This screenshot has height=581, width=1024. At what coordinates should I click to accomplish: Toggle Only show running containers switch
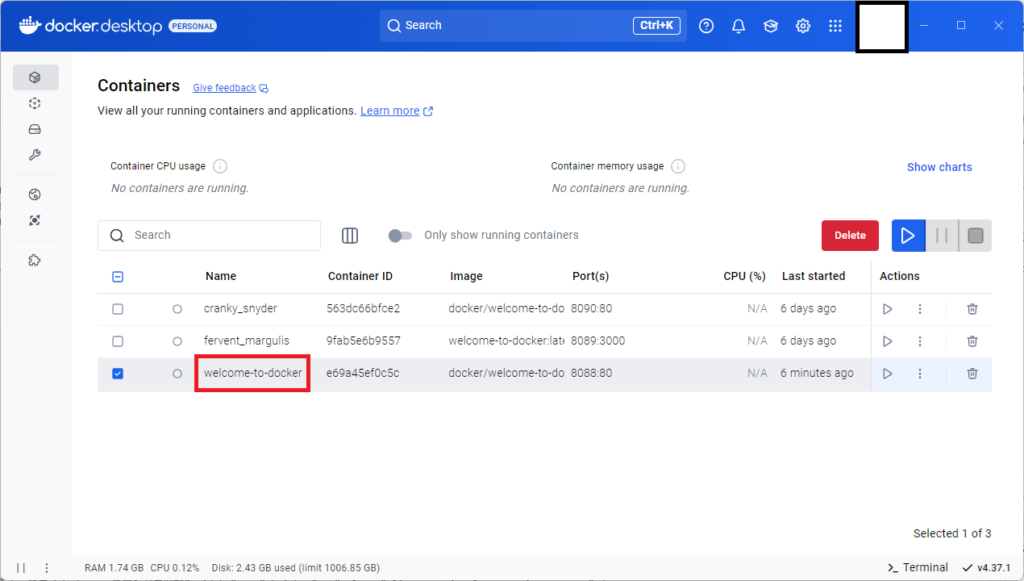pyautogui.click(x=400, y=236)
